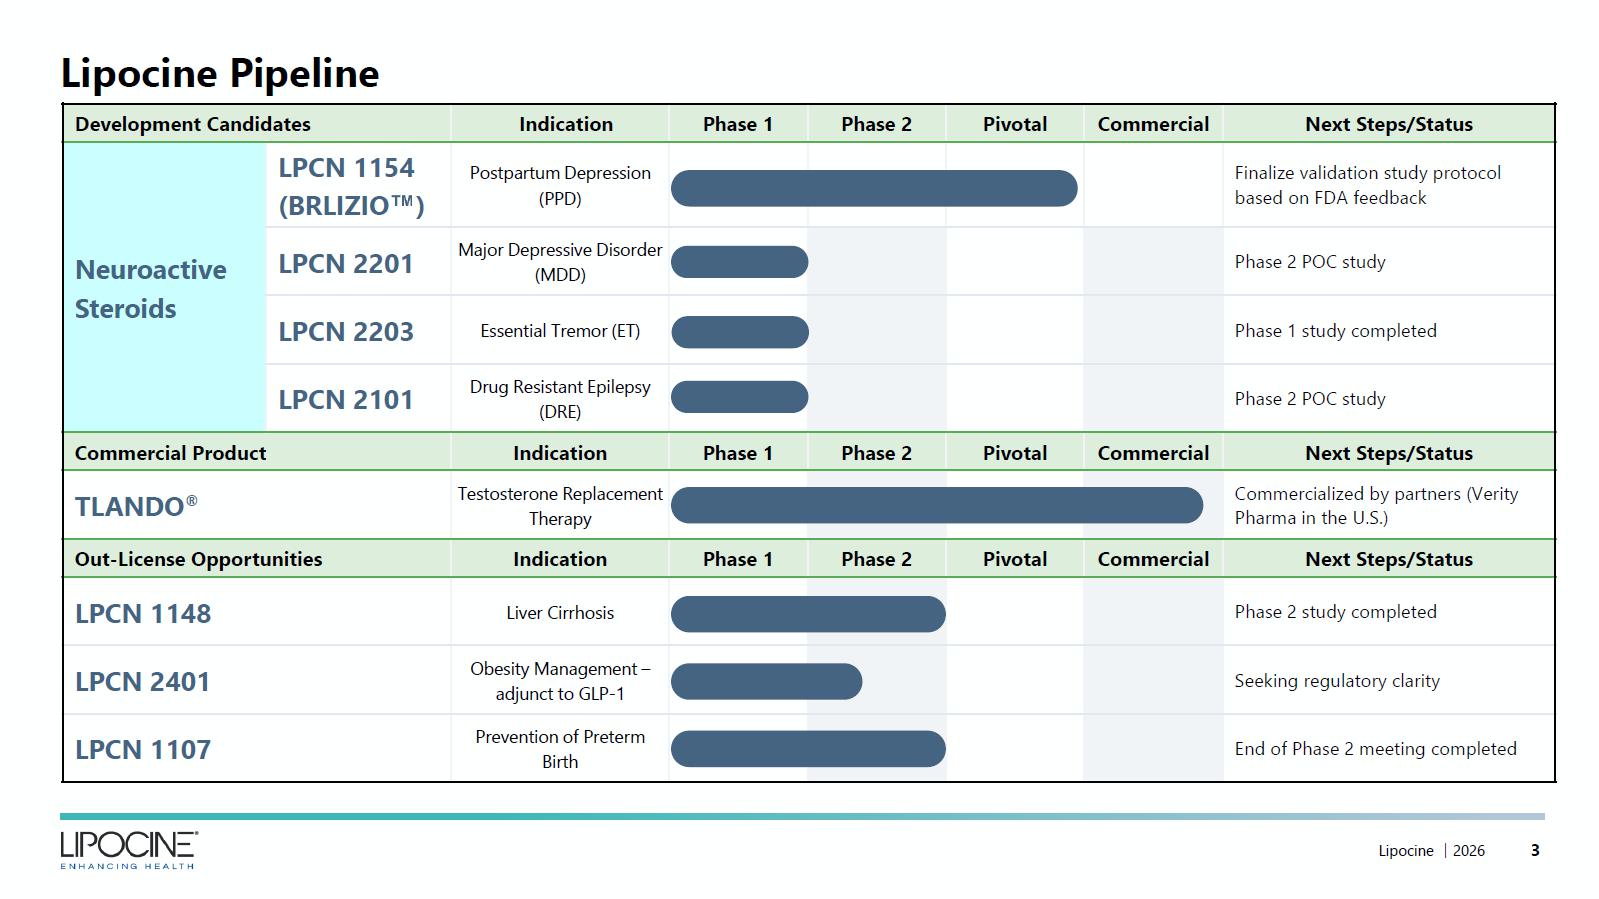The height and width of the screenshot is (899, 1599).
Task: Click the "Lipocine | 2026" footer text
Action: tap(1431, 851)
